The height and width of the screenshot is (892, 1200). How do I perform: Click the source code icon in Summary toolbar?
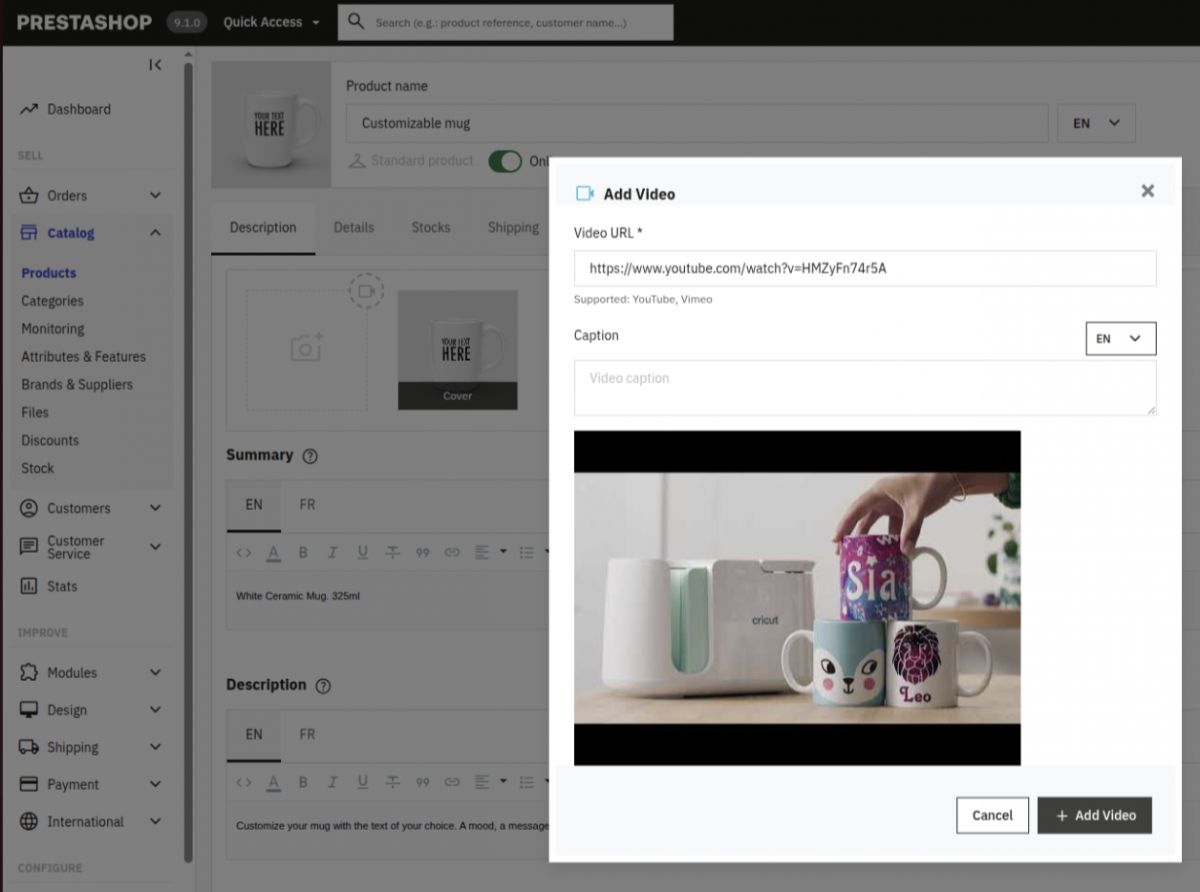(244, 552)
